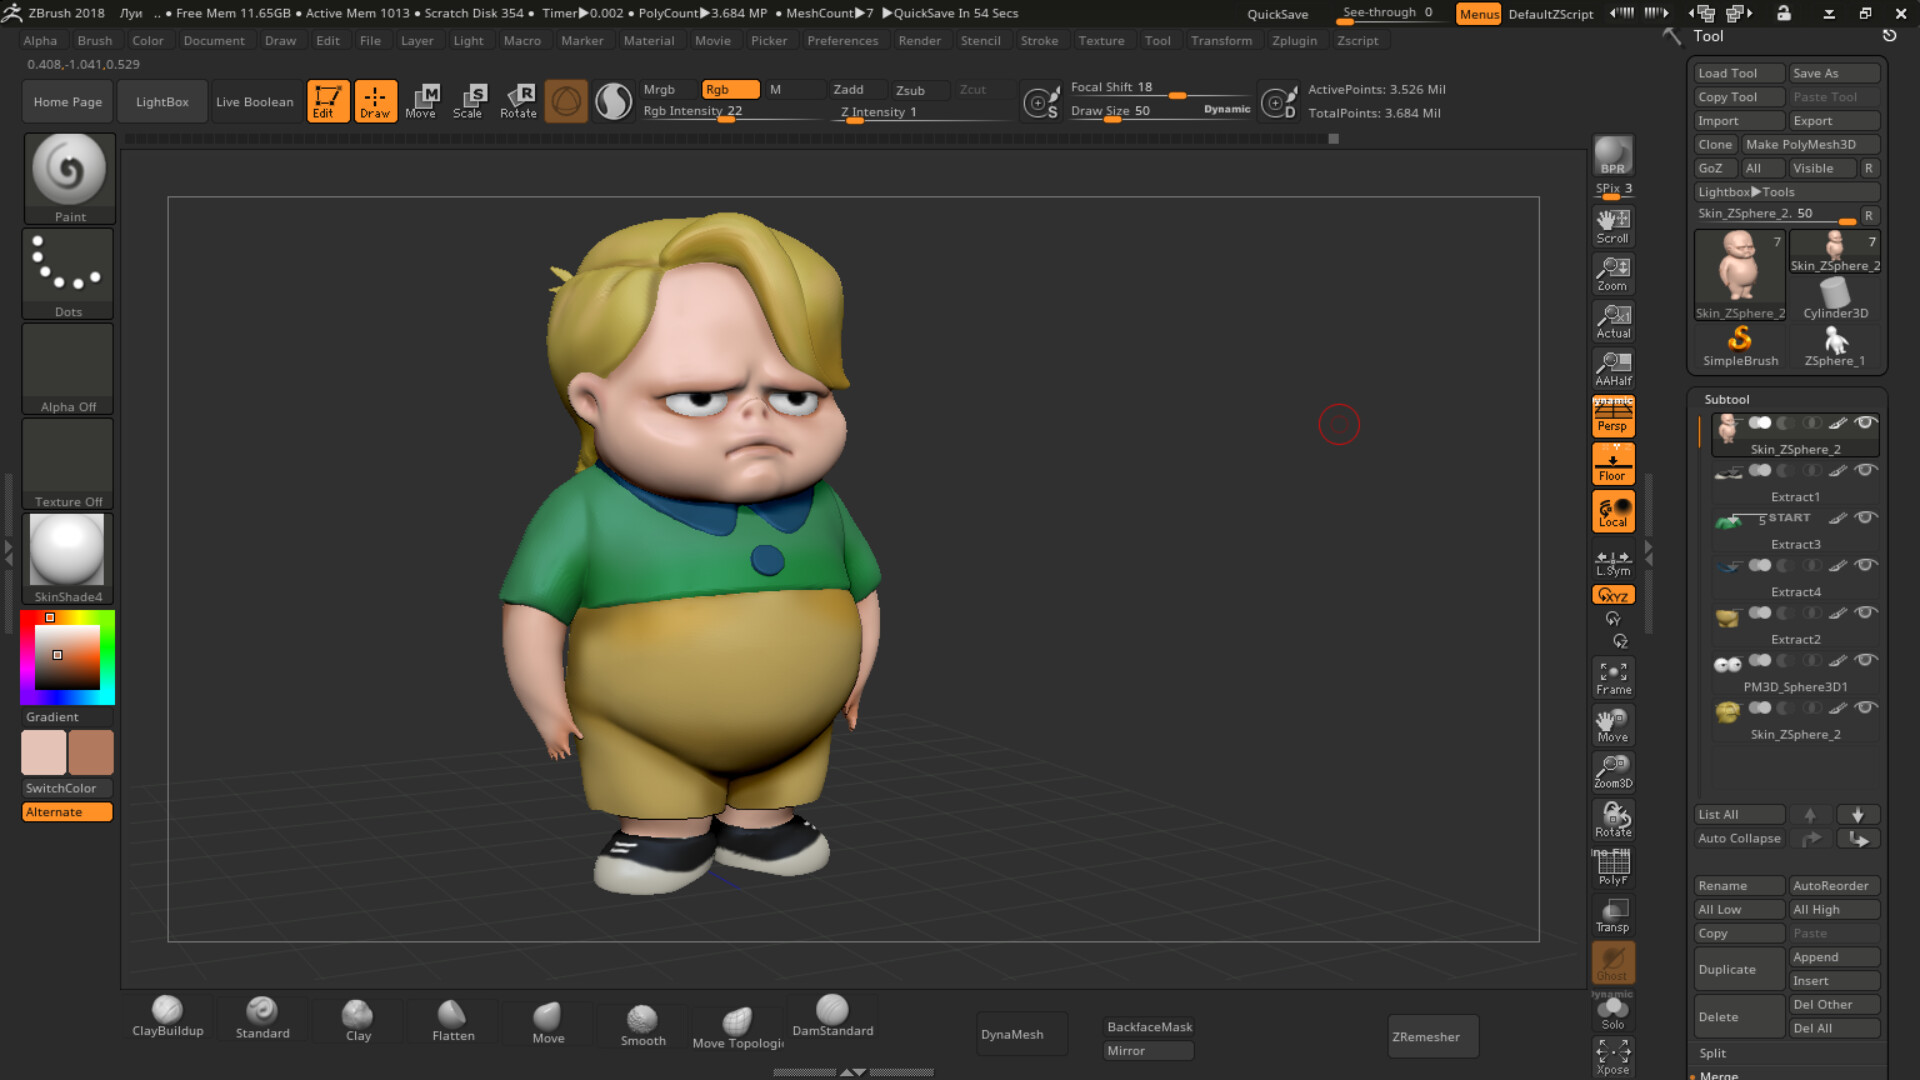
Task: Toggle Local transformations
Action: (1613, 511)
